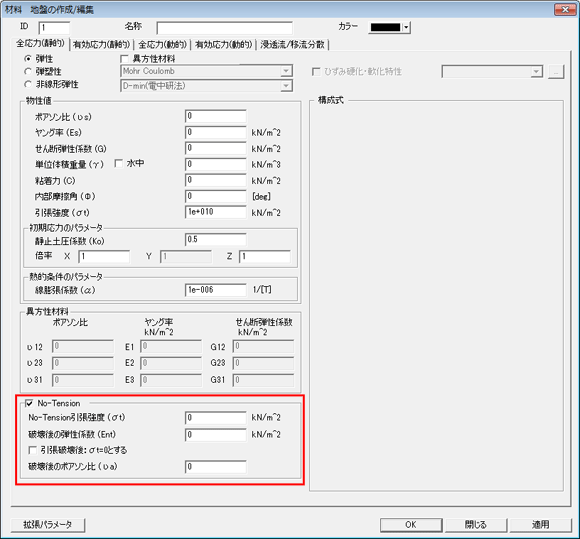Click the OK button
This screenshot has height=539, width=580.
click(x=411, y=525)
